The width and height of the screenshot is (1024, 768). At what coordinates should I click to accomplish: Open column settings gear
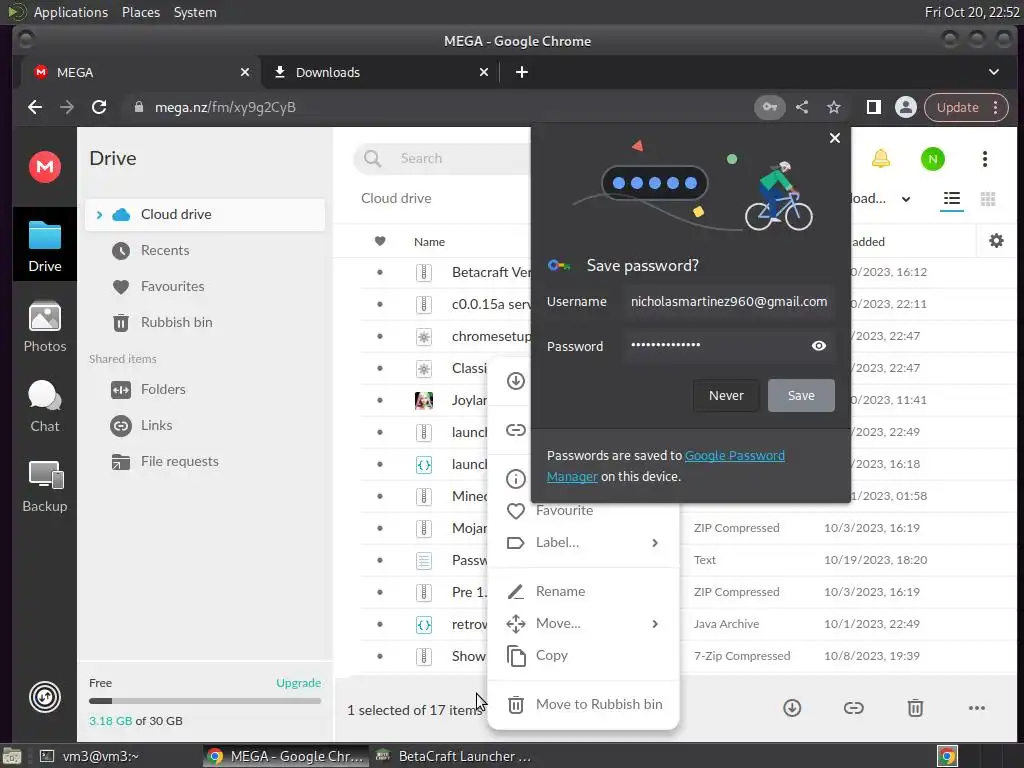tap(996, 241)
